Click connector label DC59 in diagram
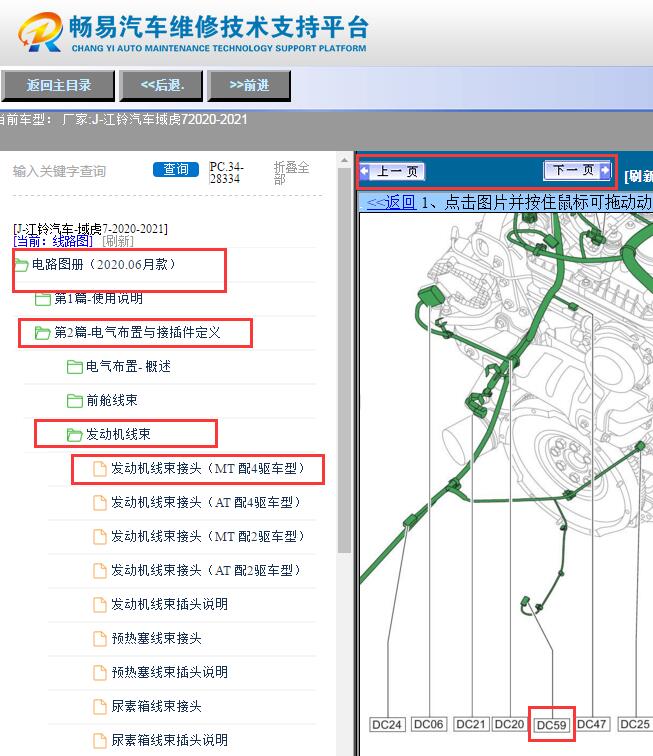Image resolution: width=653 pixels, height=756 pixels. tap(552, 725)
